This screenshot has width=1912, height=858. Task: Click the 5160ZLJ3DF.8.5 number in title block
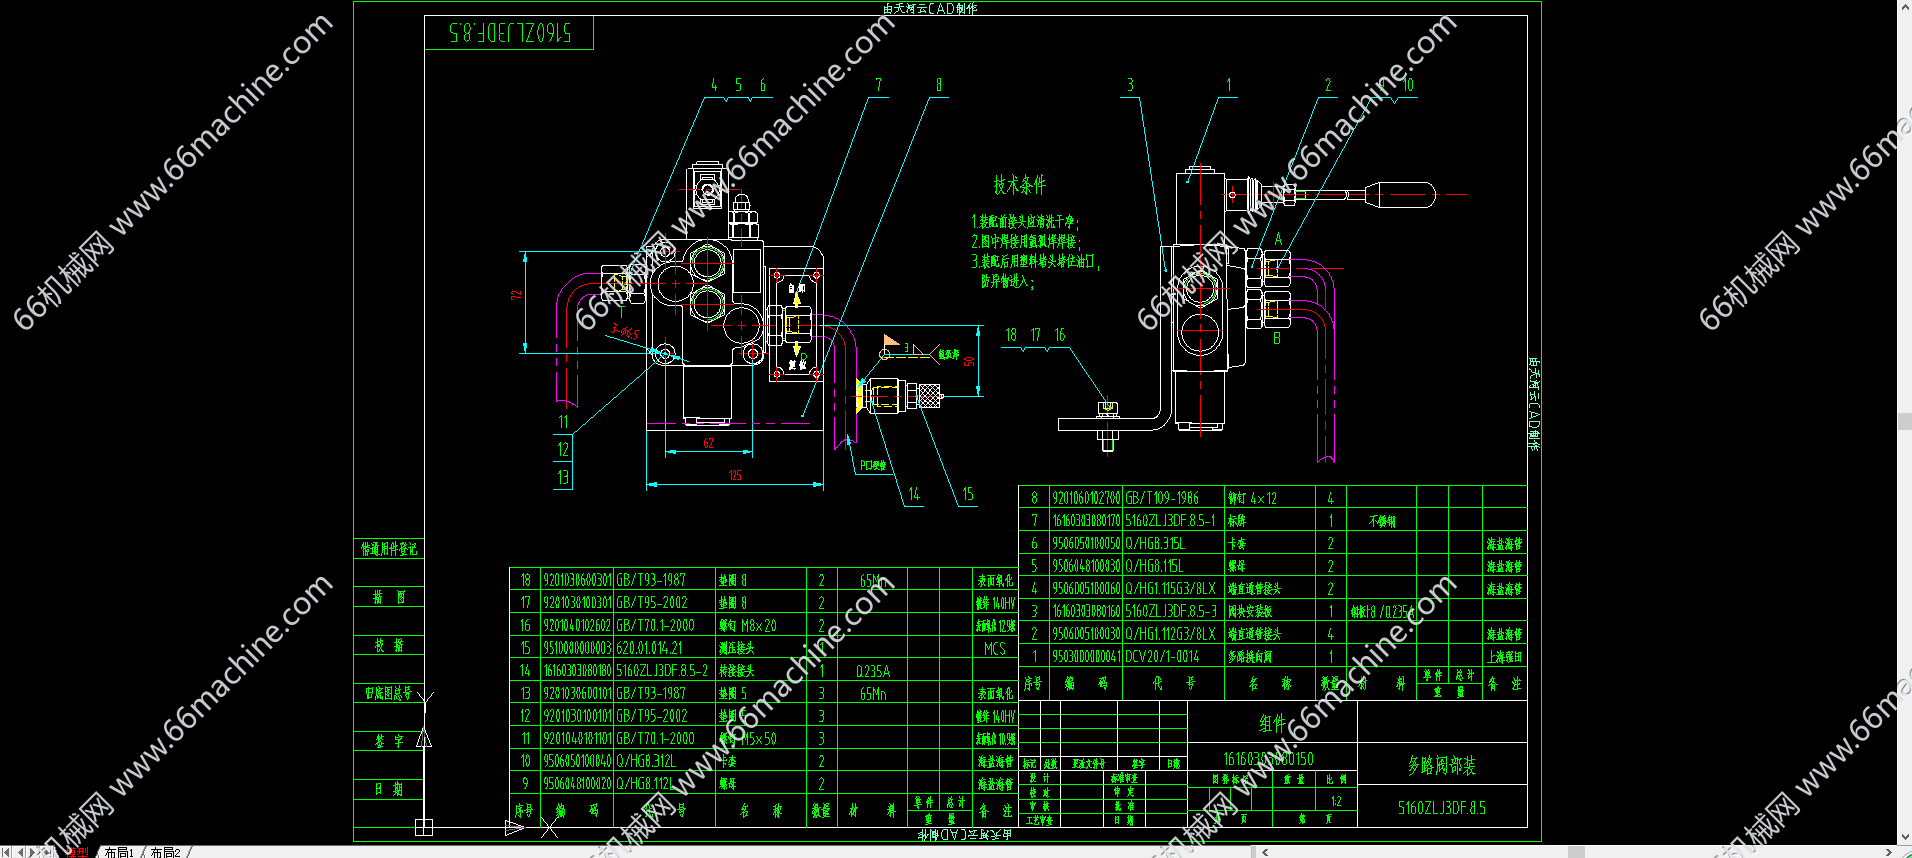coord(1441,808)
